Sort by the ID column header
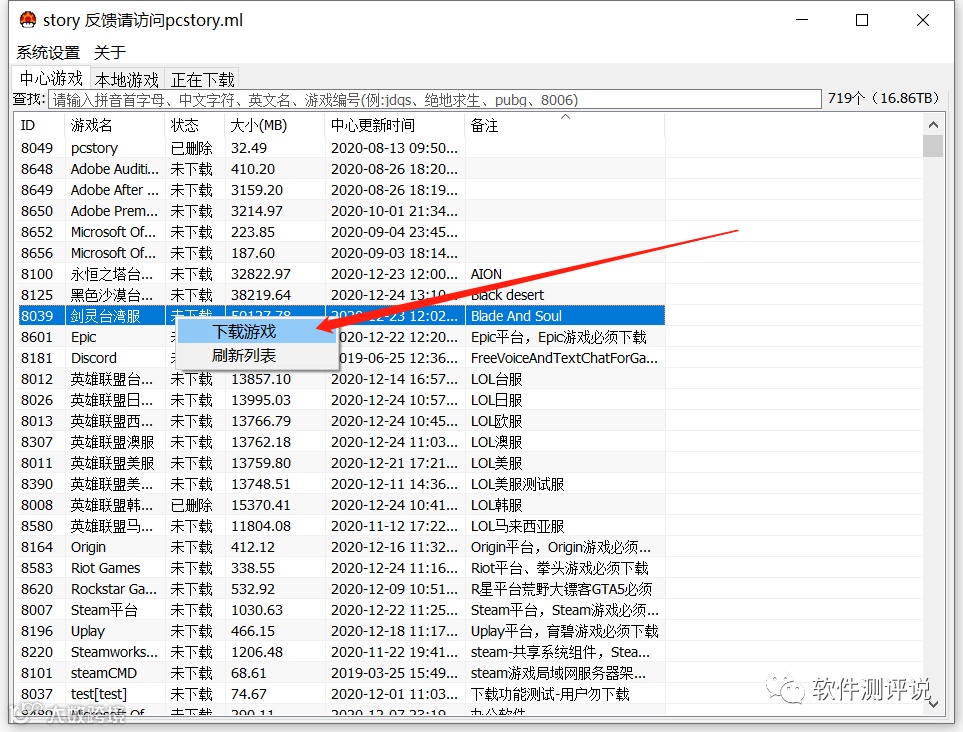The height and width of the screenshot is (732, 963). tap(40, 125)
